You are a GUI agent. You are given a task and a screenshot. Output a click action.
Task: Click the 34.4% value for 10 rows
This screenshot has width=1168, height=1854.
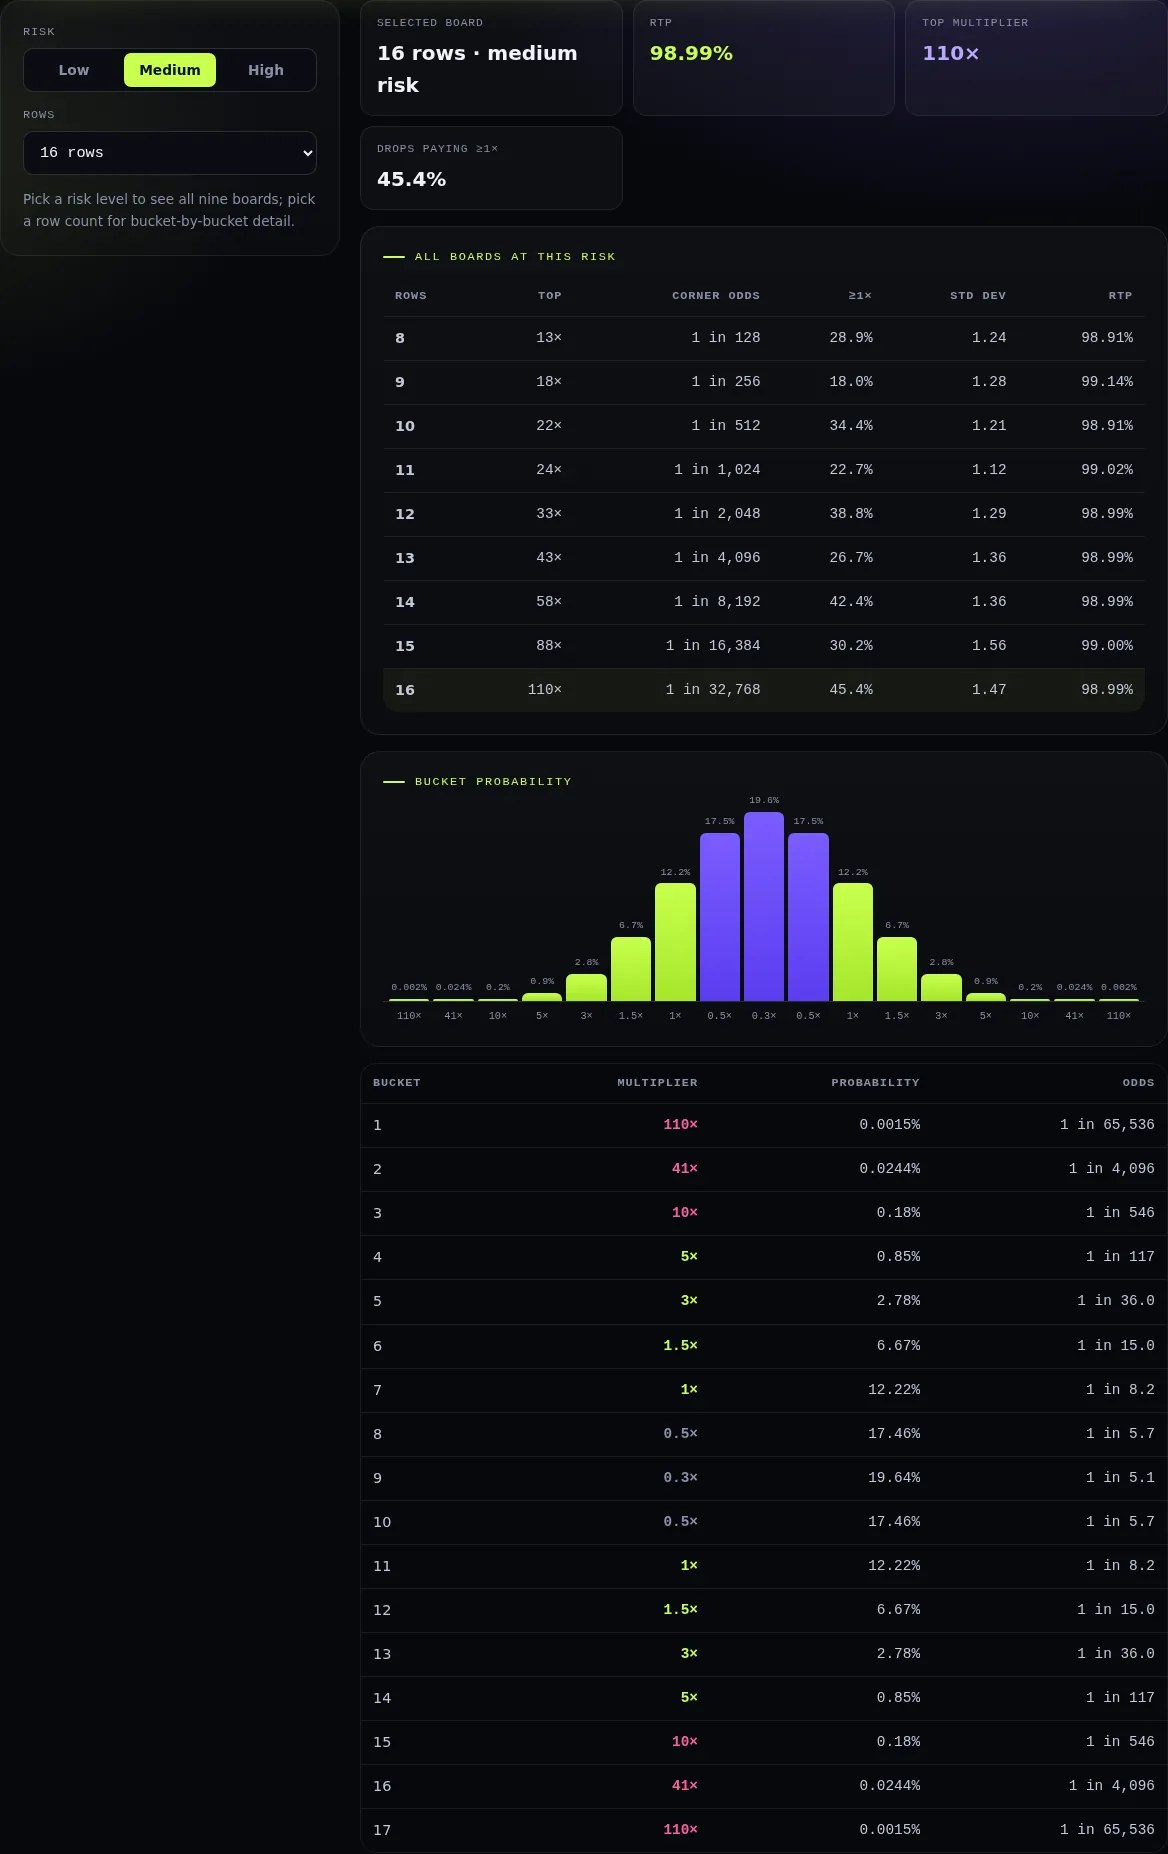[851, 426]
